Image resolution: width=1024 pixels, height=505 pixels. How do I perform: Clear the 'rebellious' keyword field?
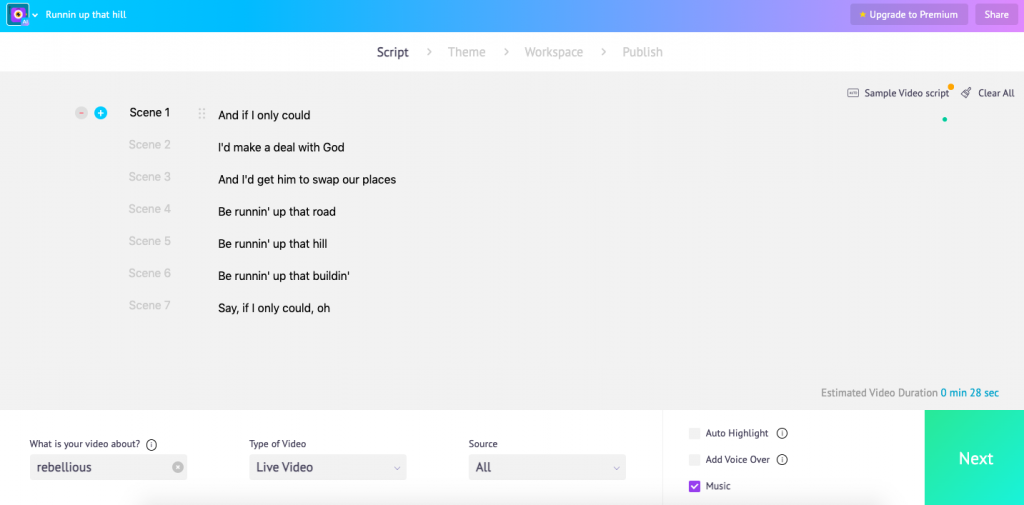pos(178,467)
